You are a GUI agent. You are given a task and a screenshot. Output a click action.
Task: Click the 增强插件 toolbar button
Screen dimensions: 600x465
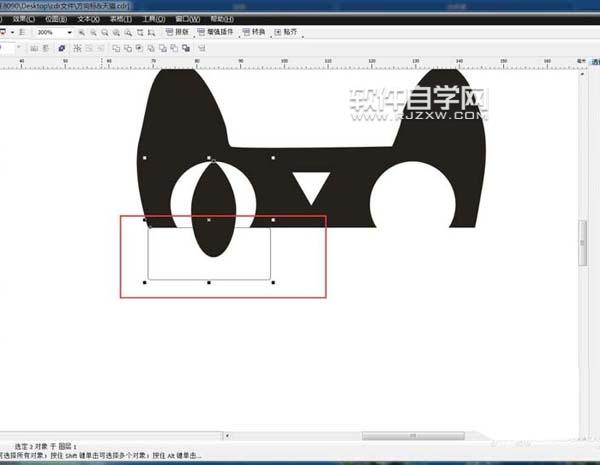point(216,33)
